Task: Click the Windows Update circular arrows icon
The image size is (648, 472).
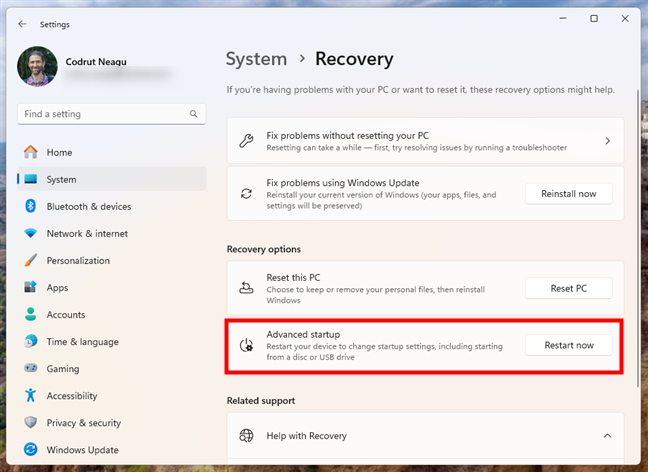Action: click(x=31, y=449)
